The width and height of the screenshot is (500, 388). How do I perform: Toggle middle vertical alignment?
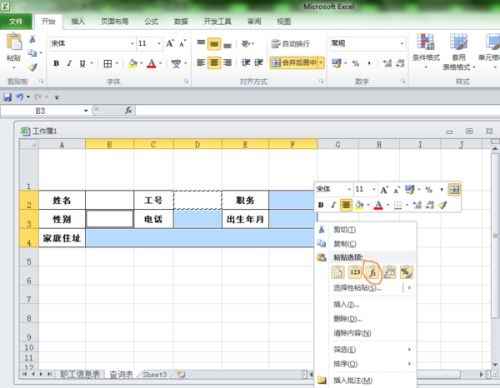coord(214,44)
